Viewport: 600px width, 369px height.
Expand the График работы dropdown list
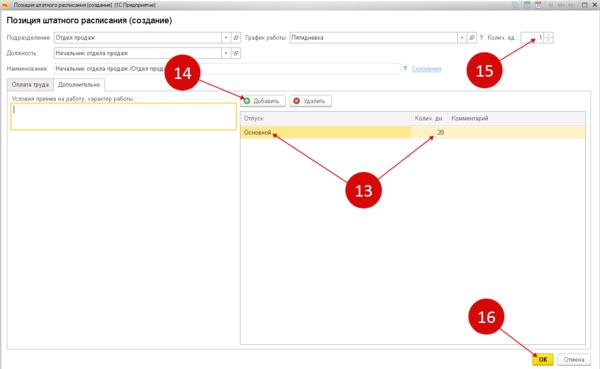click(x=462, y=38)
